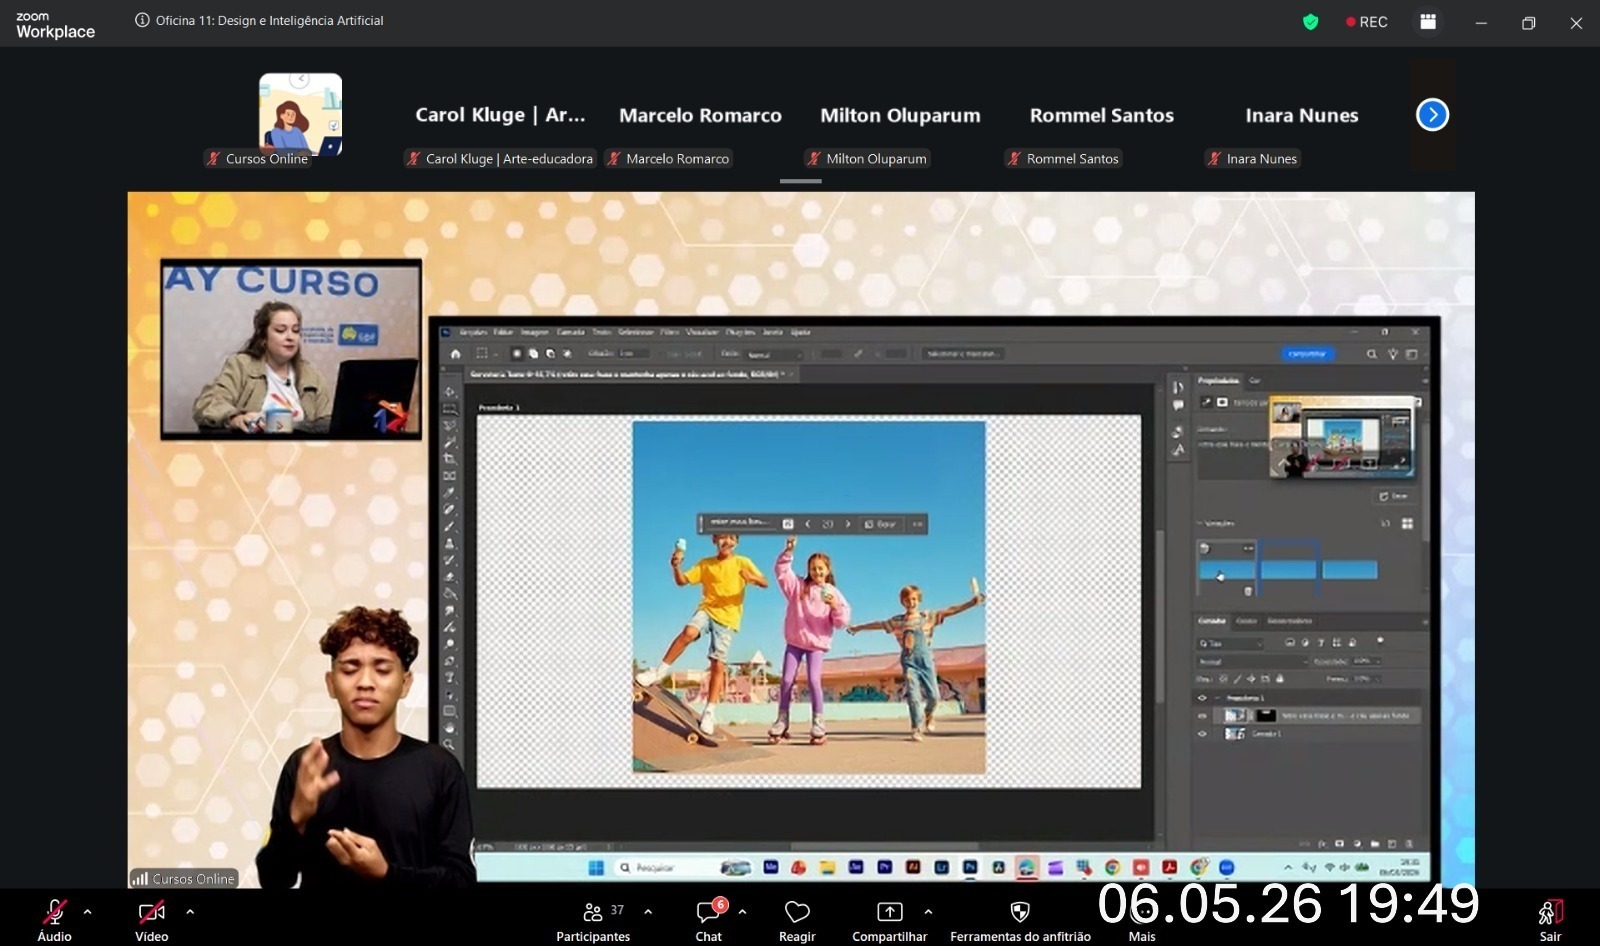Viewport: 1600px width, 946px height.
Task: Unmute microphone with the Áudio button
Action: tap(55, 919)
